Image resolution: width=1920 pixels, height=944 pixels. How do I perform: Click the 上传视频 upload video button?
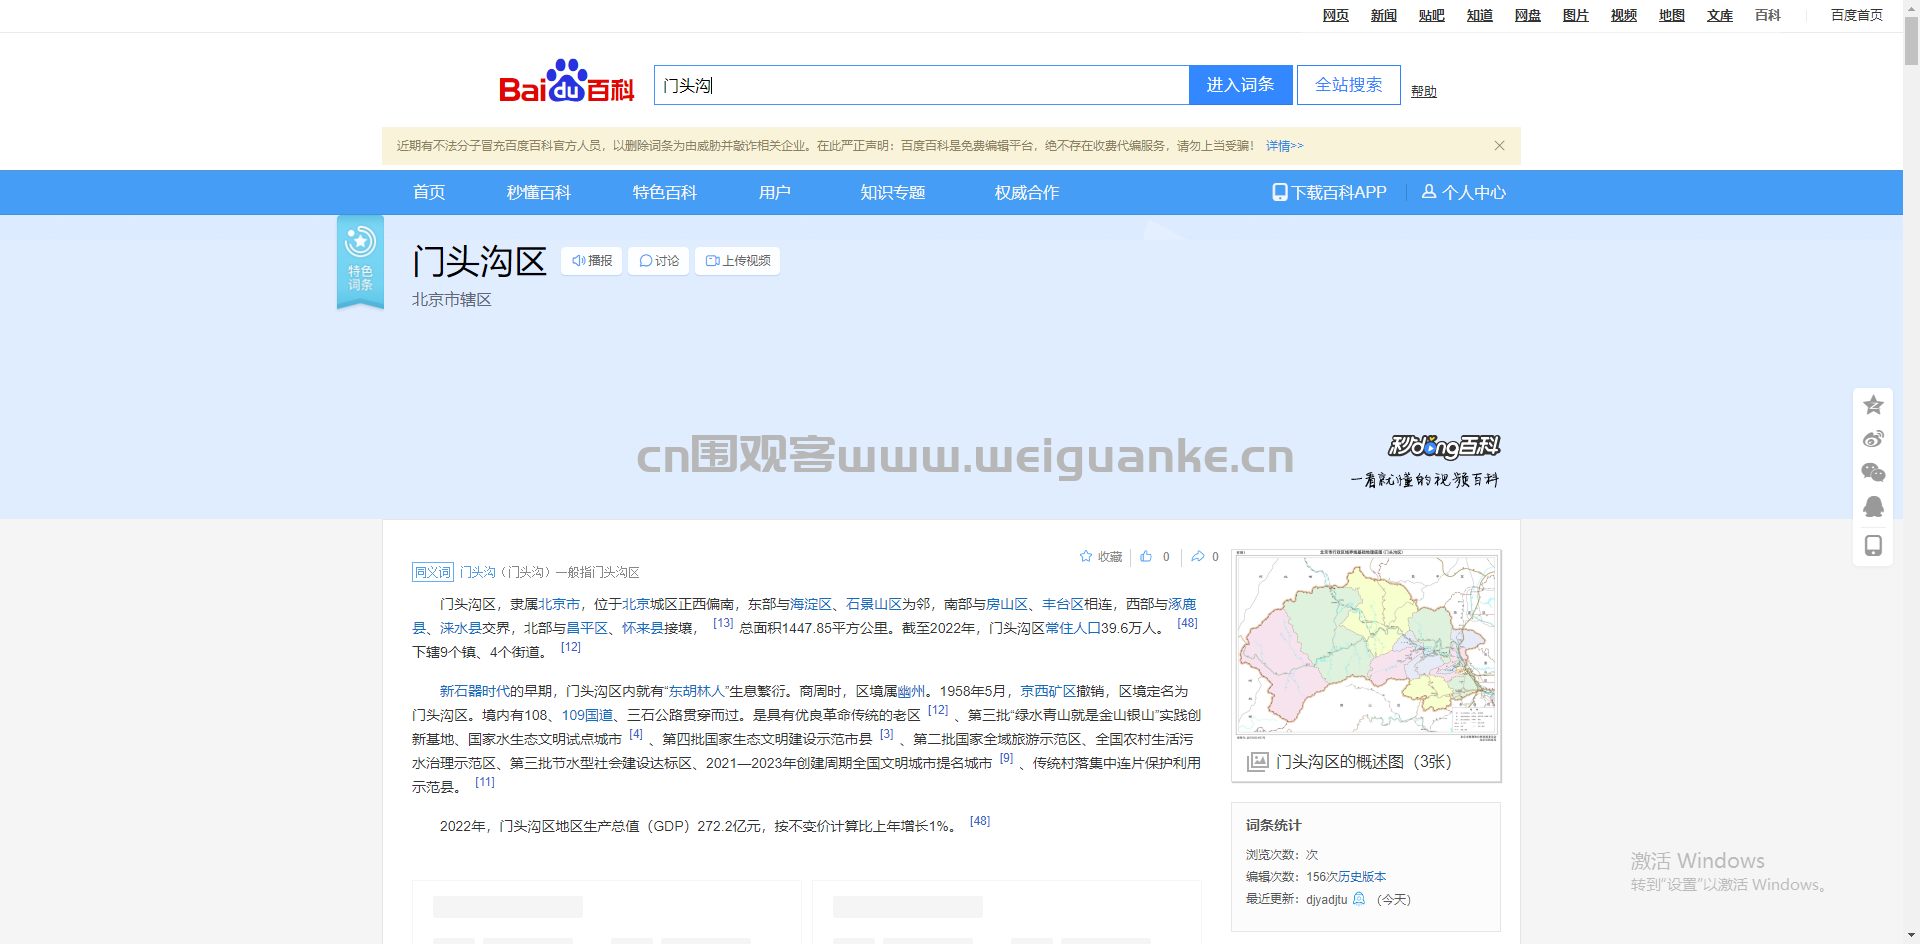(x=738, y=261)
